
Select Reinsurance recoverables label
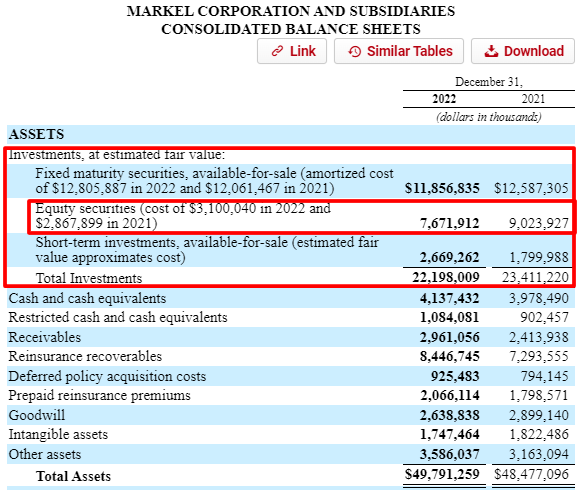(x=85, y=356)
